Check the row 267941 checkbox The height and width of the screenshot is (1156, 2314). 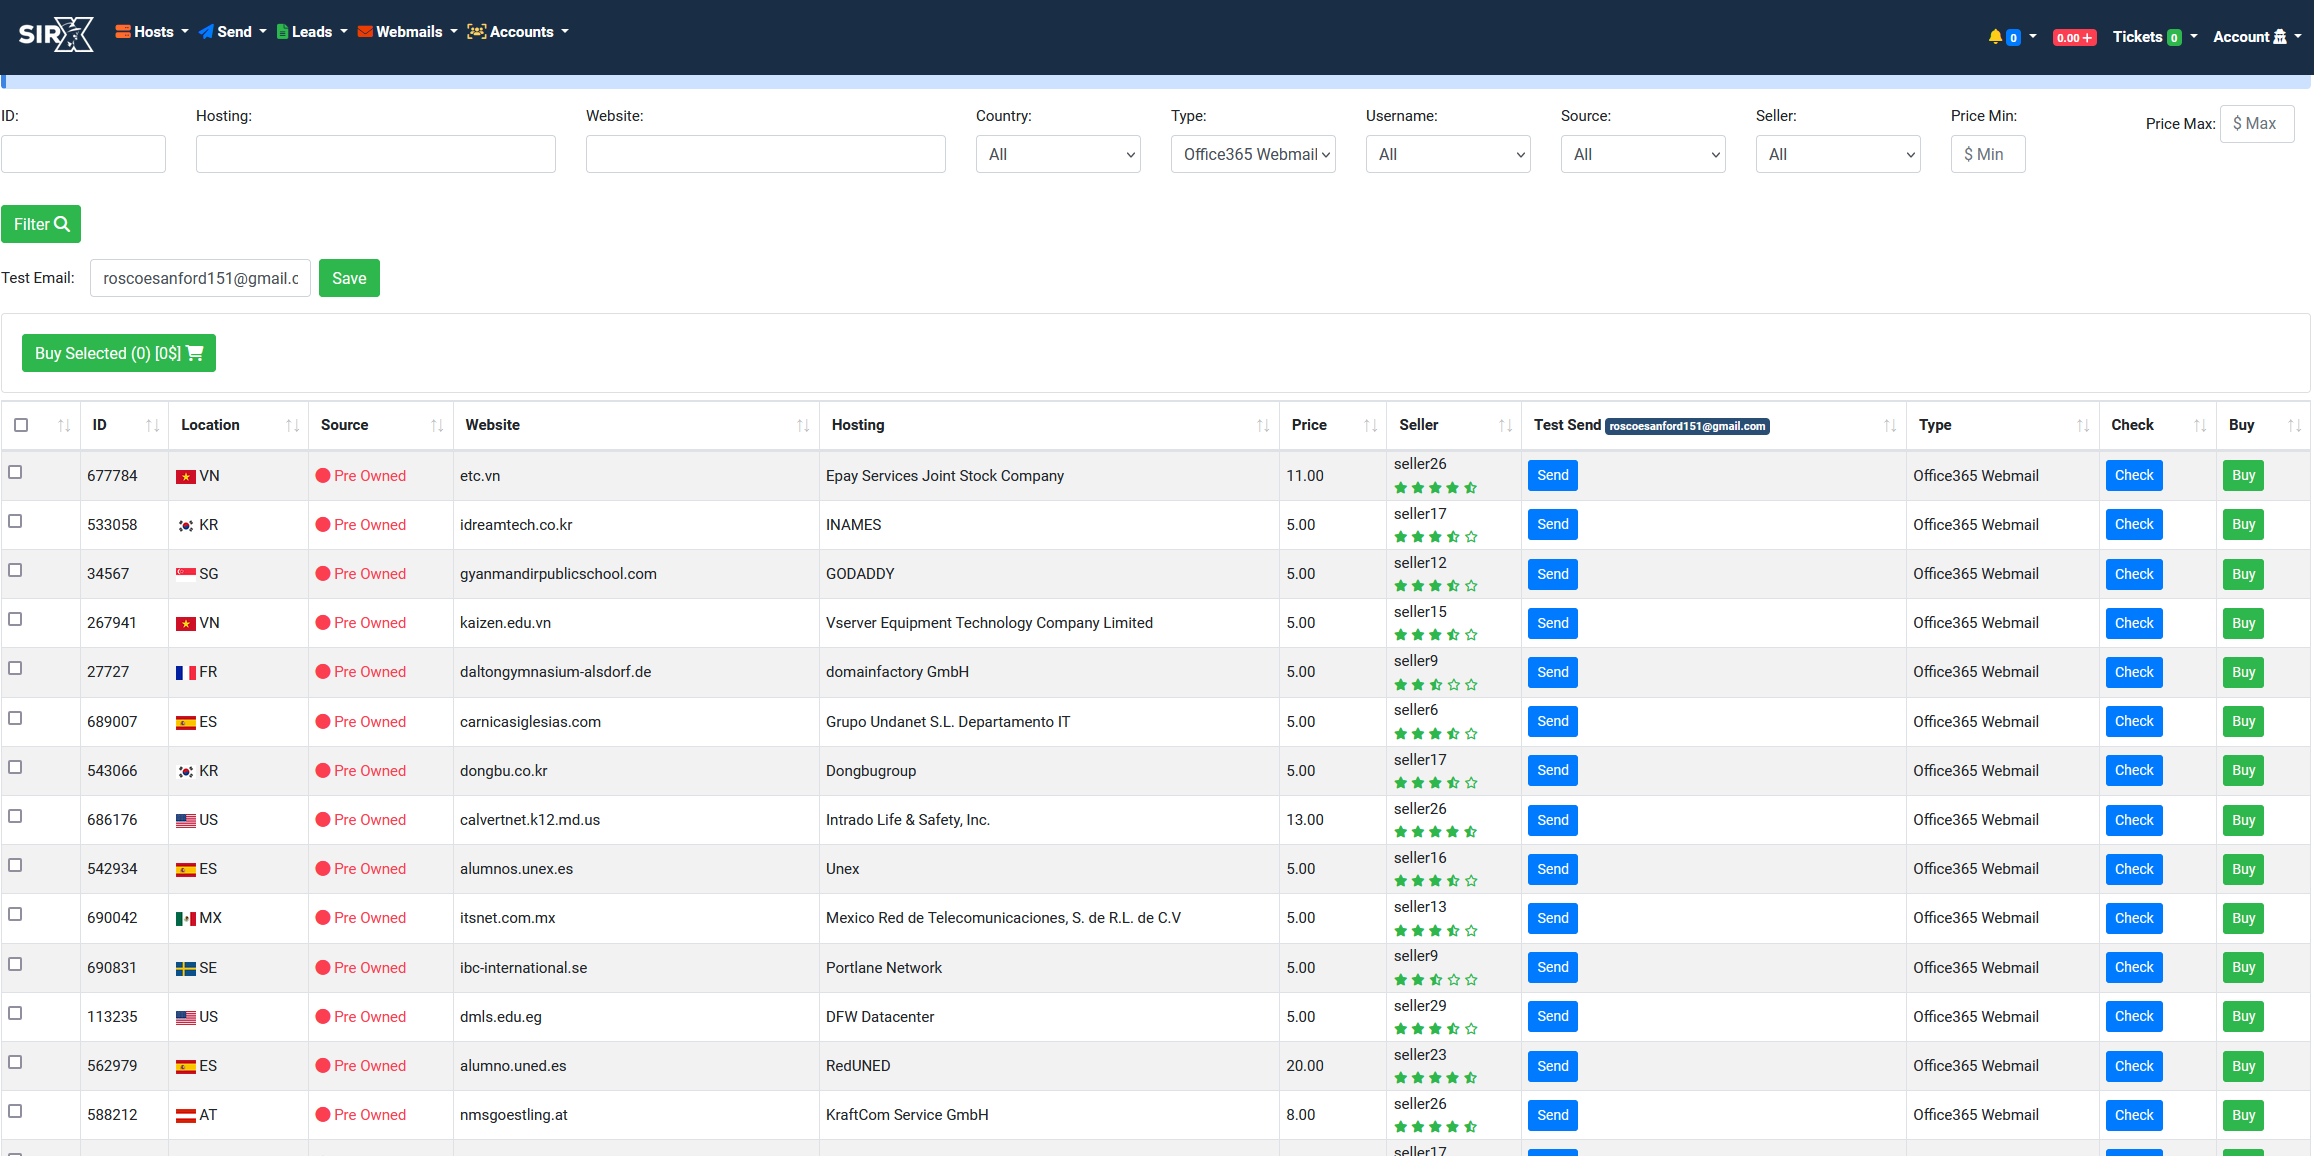pos(15,619)
